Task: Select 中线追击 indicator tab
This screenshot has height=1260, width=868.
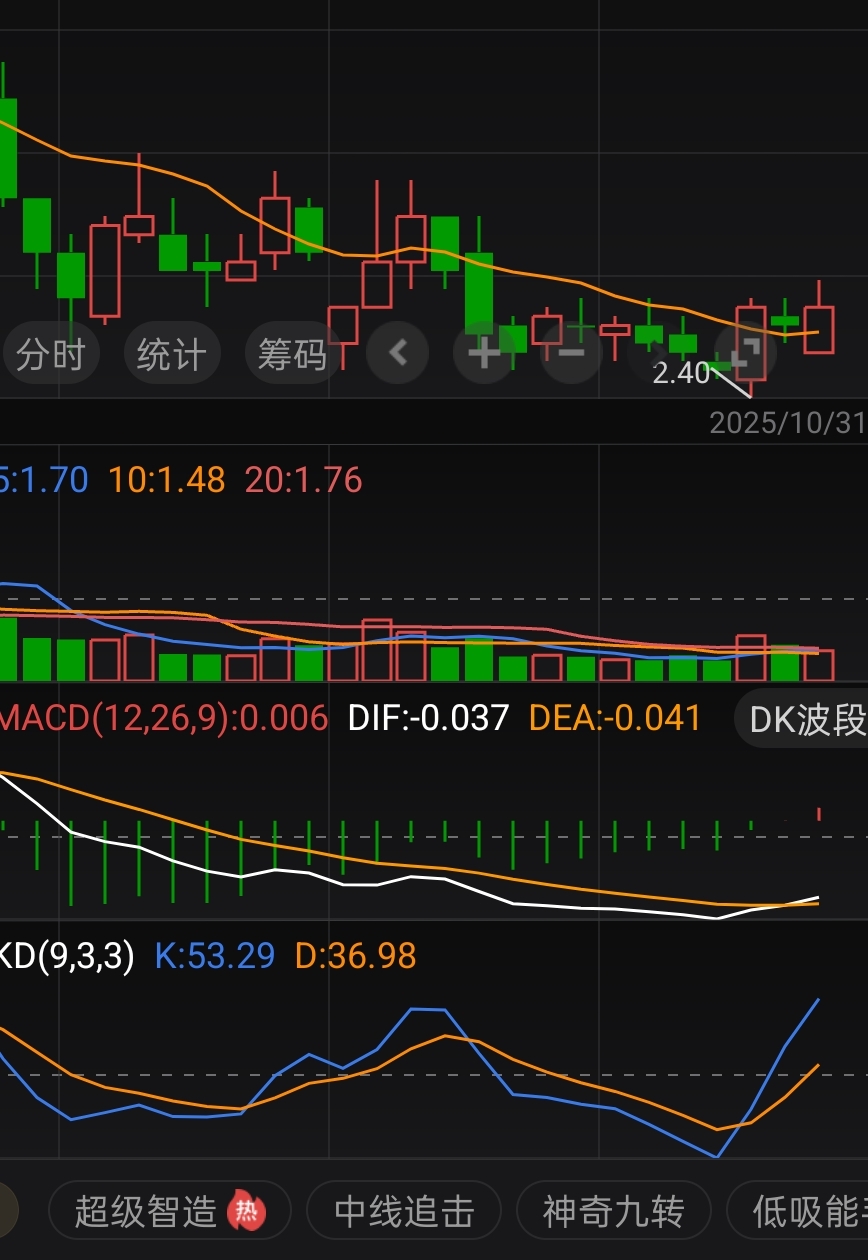Action: click(404, 1212)
